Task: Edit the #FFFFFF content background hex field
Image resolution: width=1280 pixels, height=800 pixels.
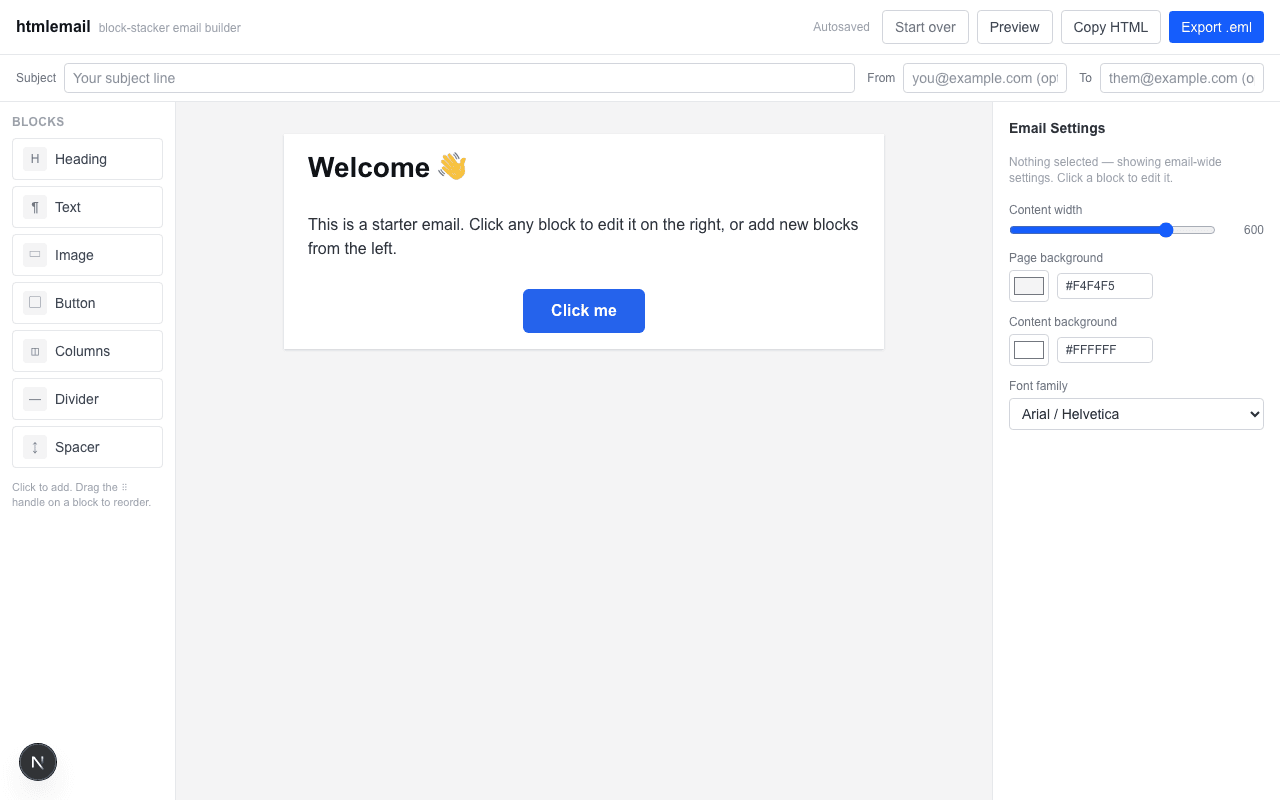Action: (x=1105, y=350)
